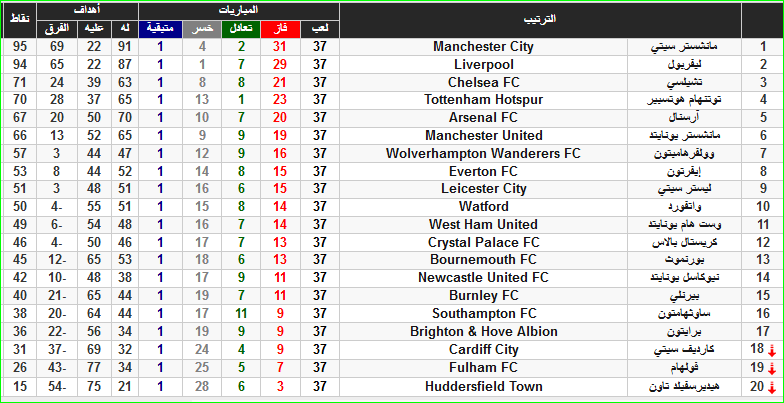Select the Tottenham Hotspur team name
The height and width of the screenshot is (403, 784).
tap(483, 100)
